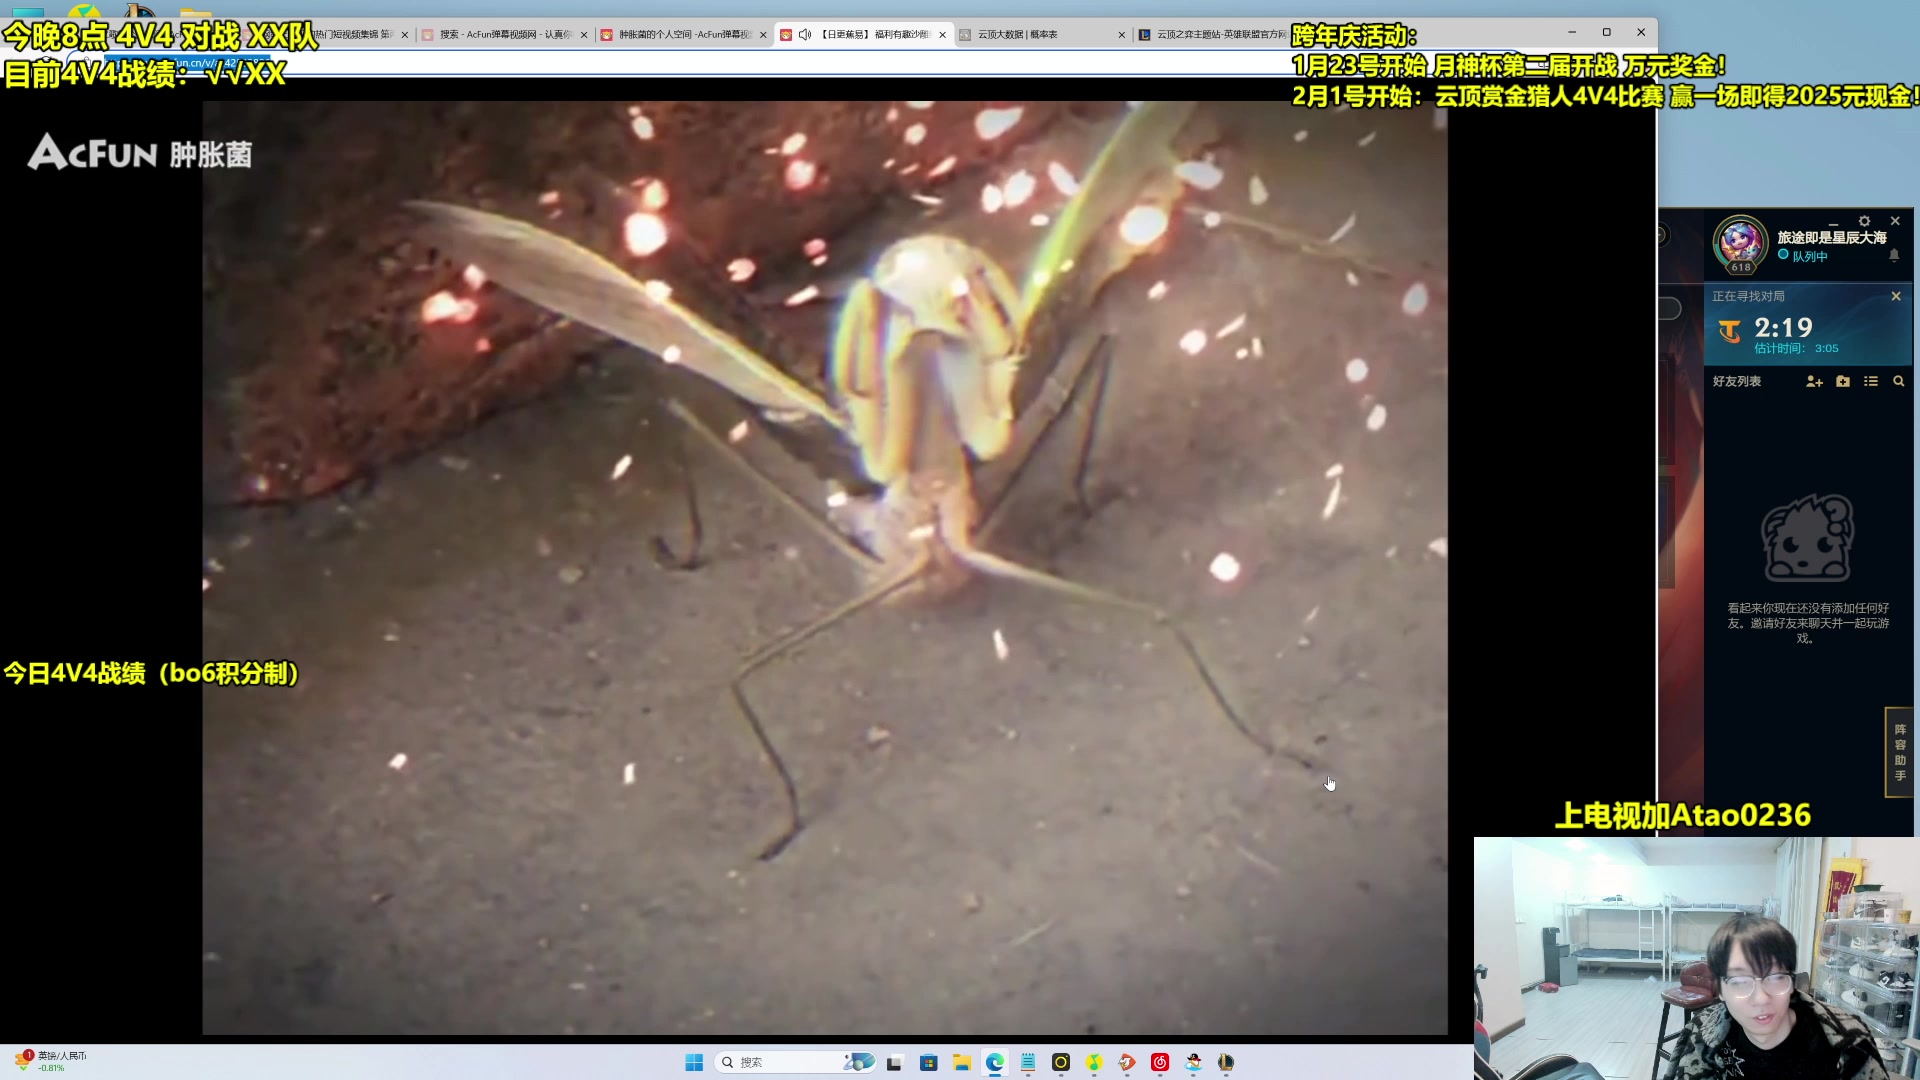Click add folder icon in friends list
Image resolution: width=1920 pixels, height=1080 pixels.
pyautogui.click(x=1843, y=381)
